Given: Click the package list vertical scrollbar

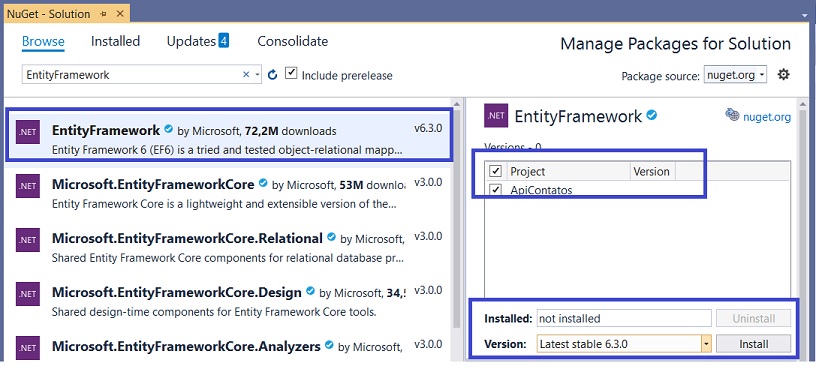Looking at the screenshot, I should pos(456,219).
